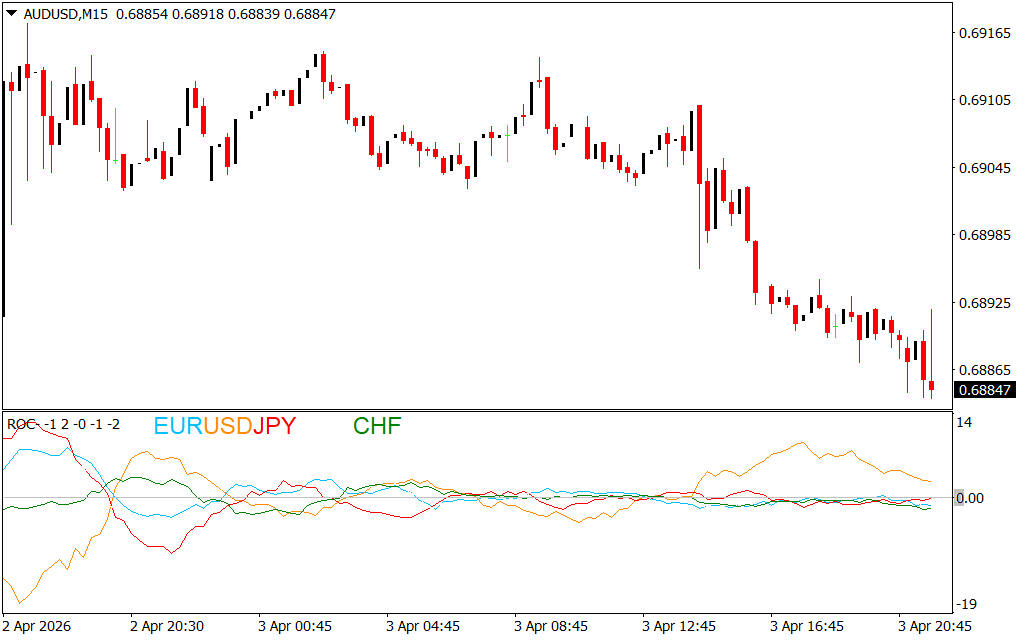Click the last red candle at the chart's right edge
1024x640 pixels.
pos(931,385)
